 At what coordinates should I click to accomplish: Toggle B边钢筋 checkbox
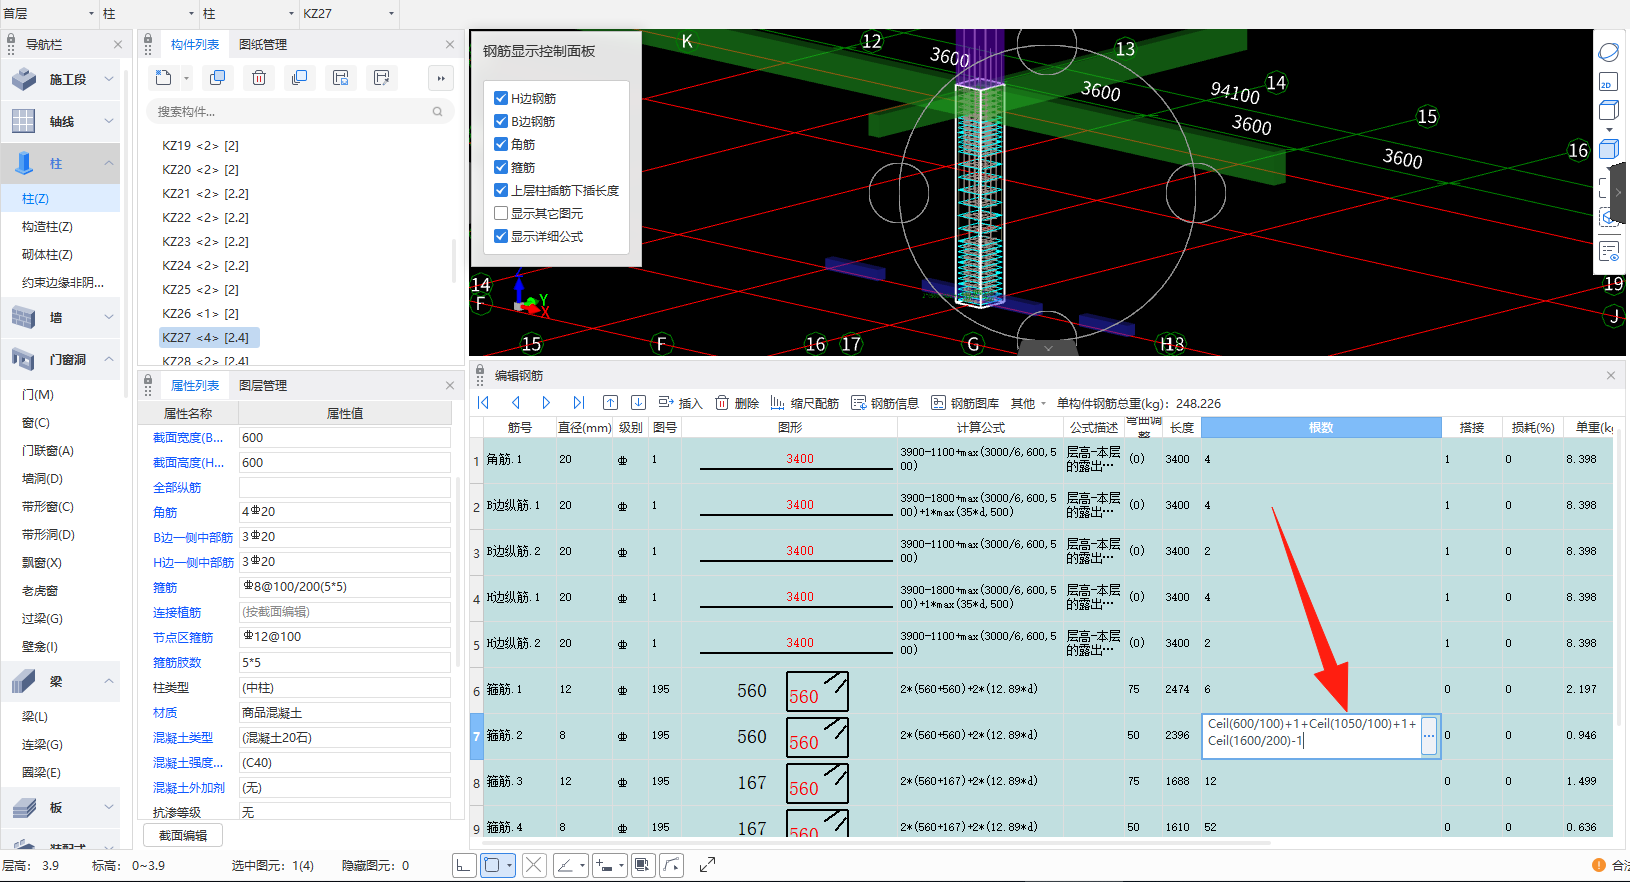pos(501,121)
